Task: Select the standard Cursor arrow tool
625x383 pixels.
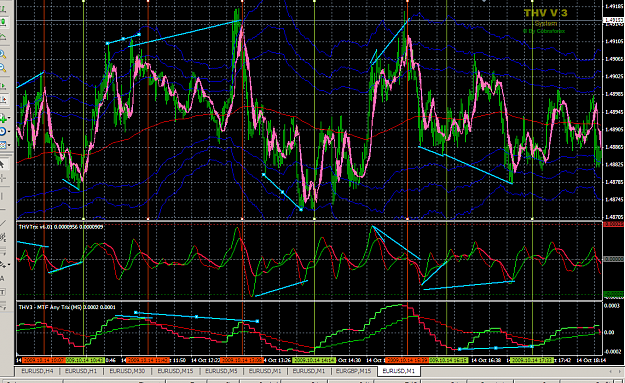Action: point(3,164)
